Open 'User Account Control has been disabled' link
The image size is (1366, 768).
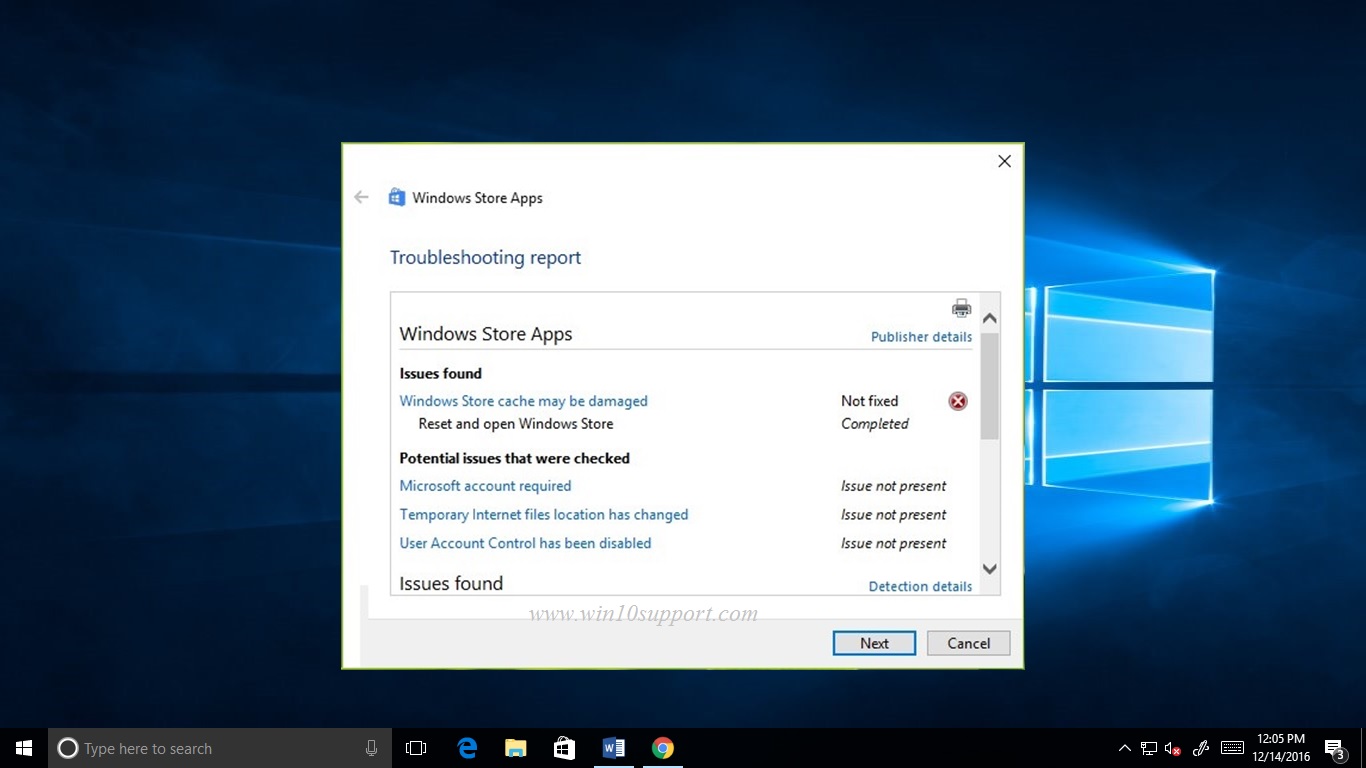click(x=526, y=543)
